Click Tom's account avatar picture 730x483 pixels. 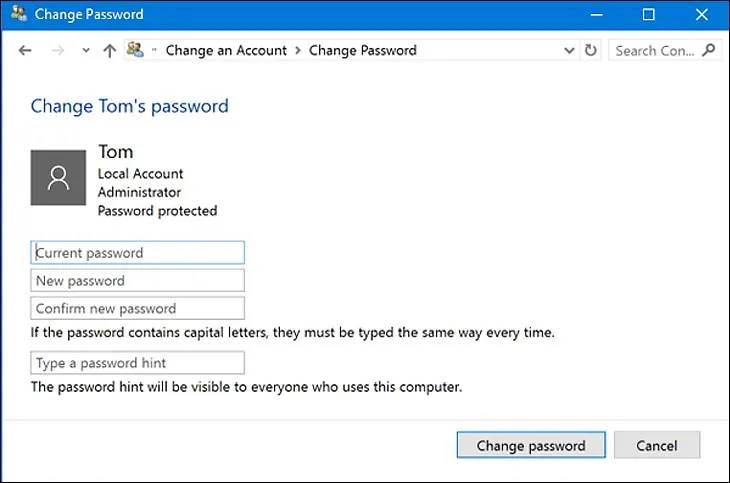58,178
